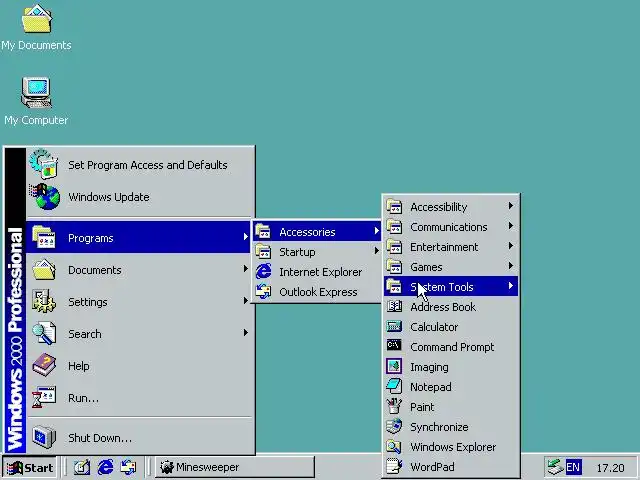The width and height of the screenshot is (640, 480).
Task: Expand the Entertainment submenu arrow
Action: 511,246
